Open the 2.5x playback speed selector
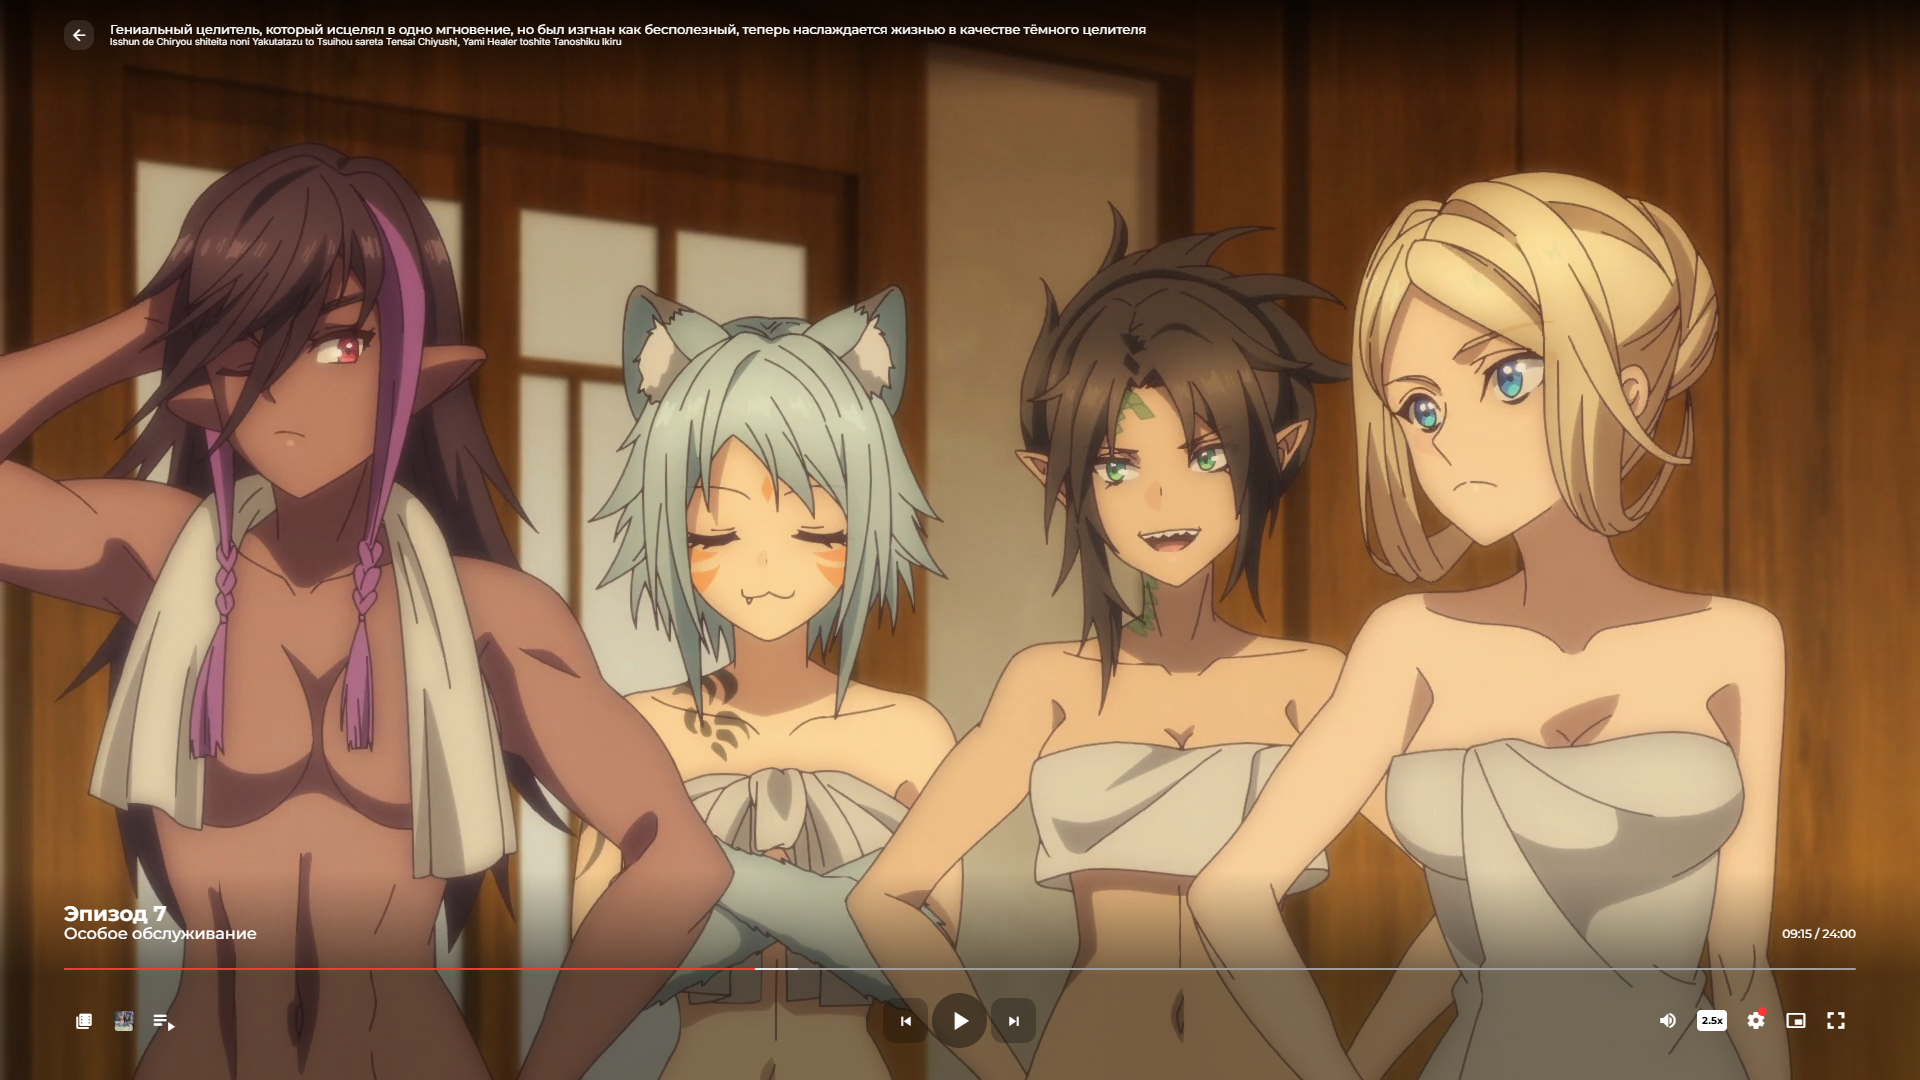 1712,1020
